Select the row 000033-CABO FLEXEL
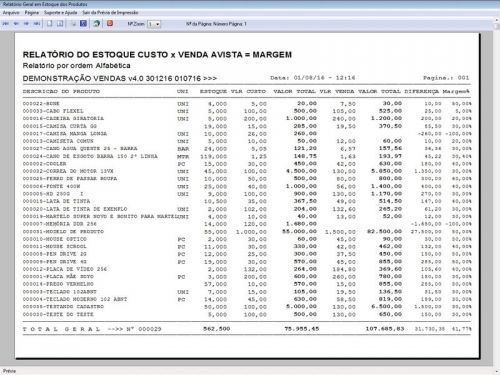This screenshot has width=500, height=375. tap(247, 111)
